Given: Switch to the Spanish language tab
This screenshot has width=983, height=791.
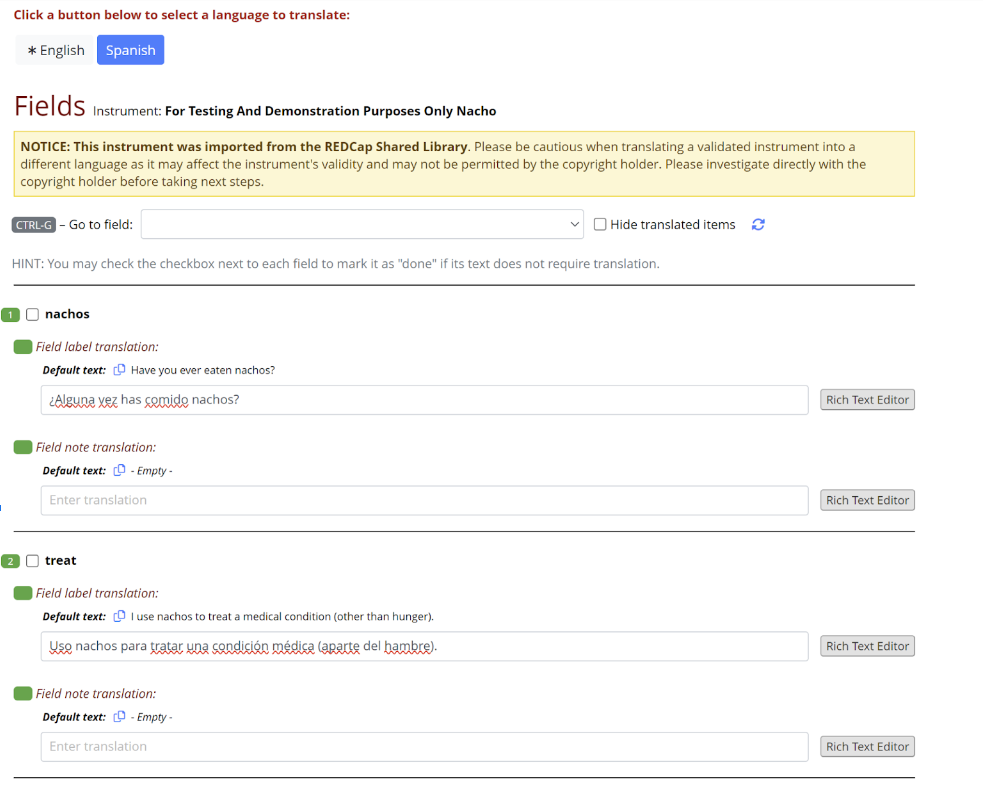Looking at the screenshot, I should click(x=131, y=51).
